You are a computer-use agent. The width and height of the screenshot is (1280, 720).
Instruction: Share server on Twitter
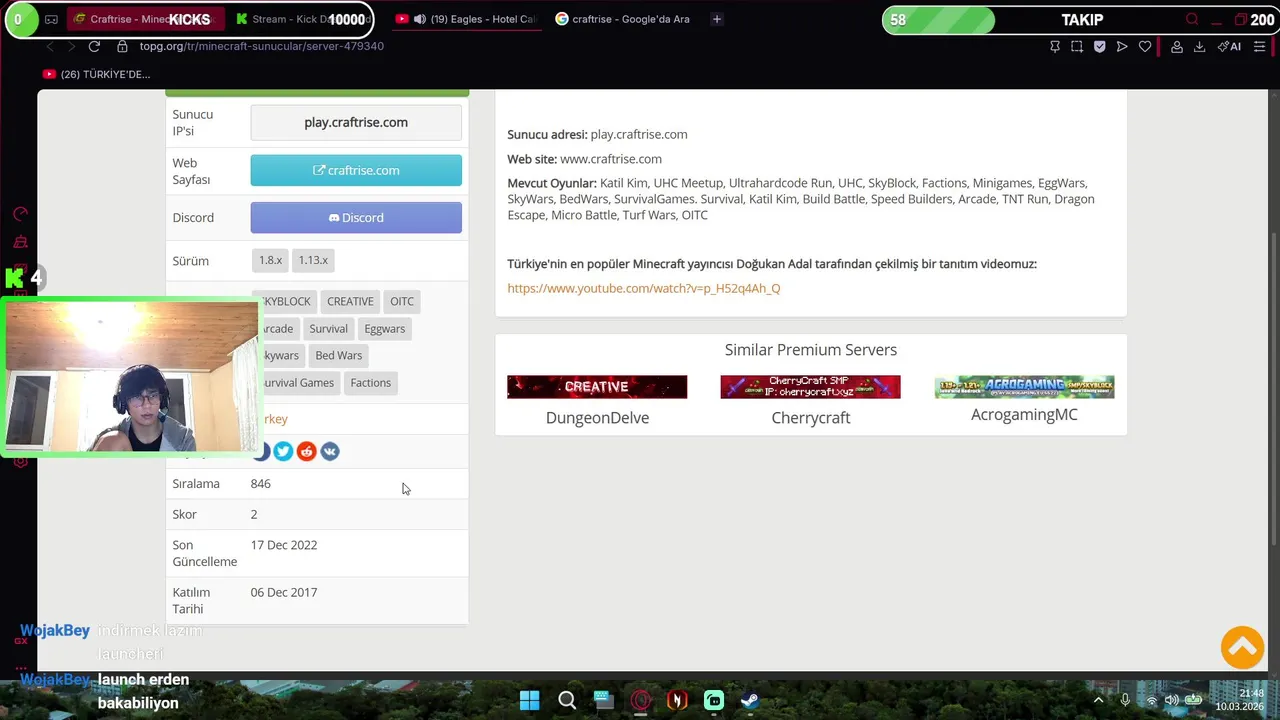[283, 452]
